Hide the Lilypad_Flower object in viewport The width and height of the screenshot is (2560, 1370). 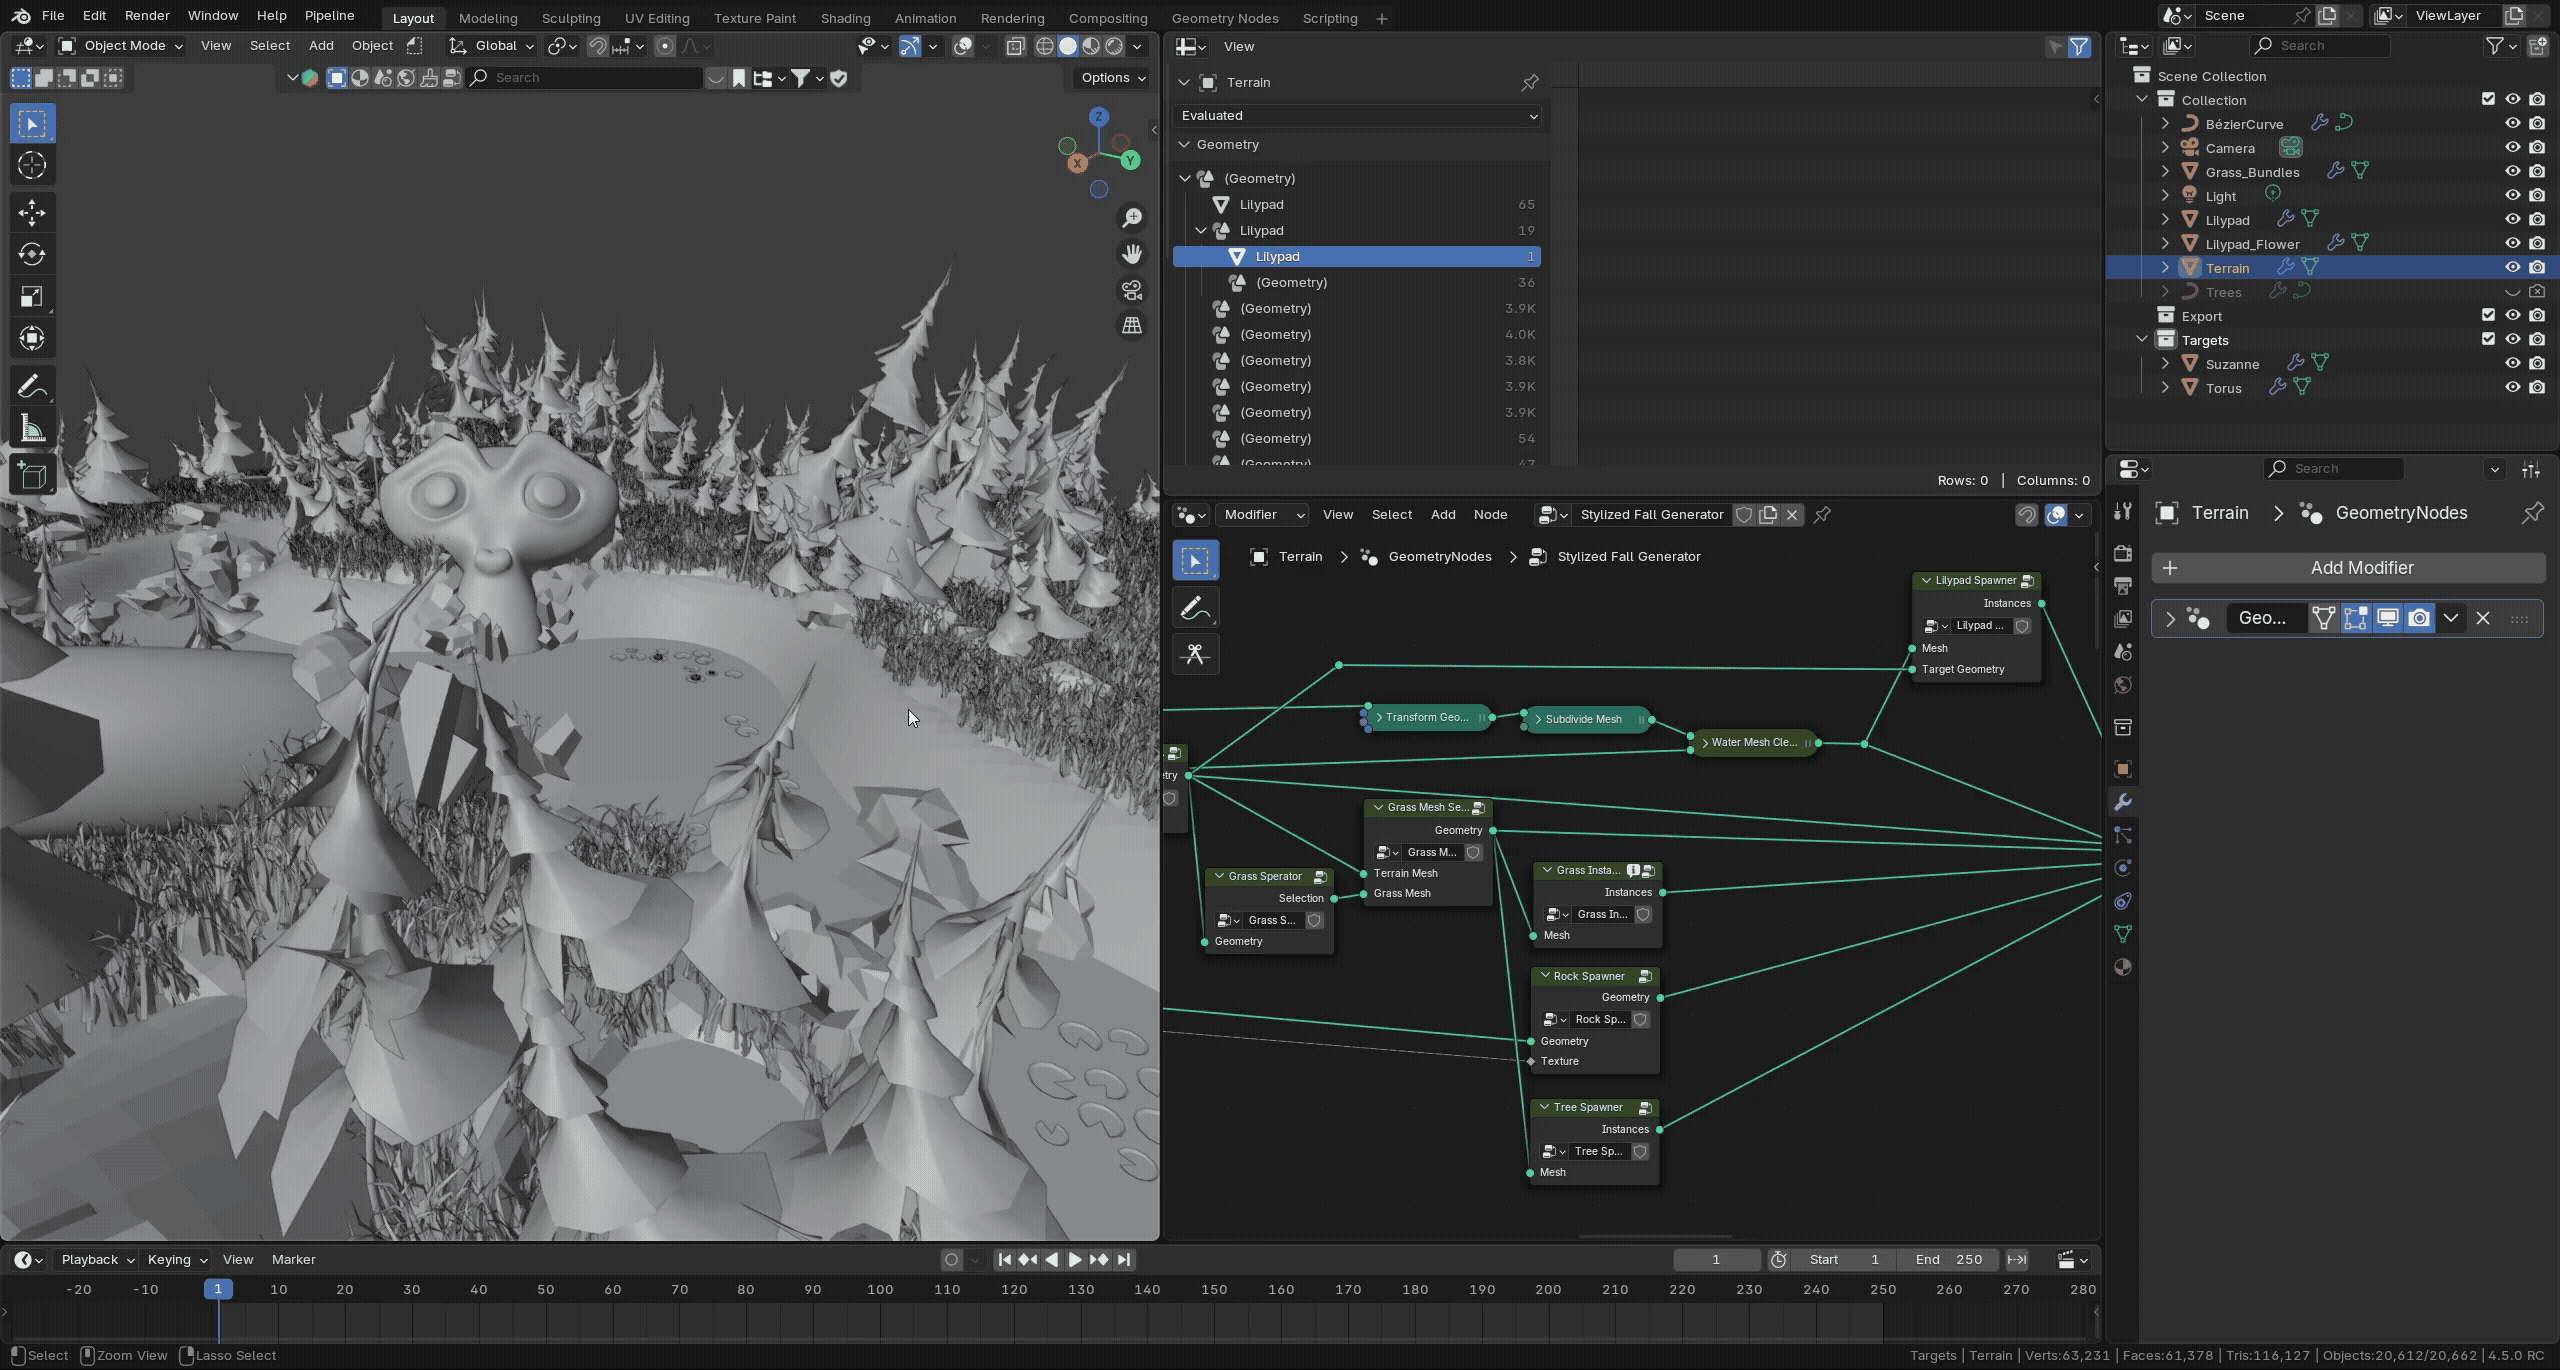click(x=2512, y=243)
